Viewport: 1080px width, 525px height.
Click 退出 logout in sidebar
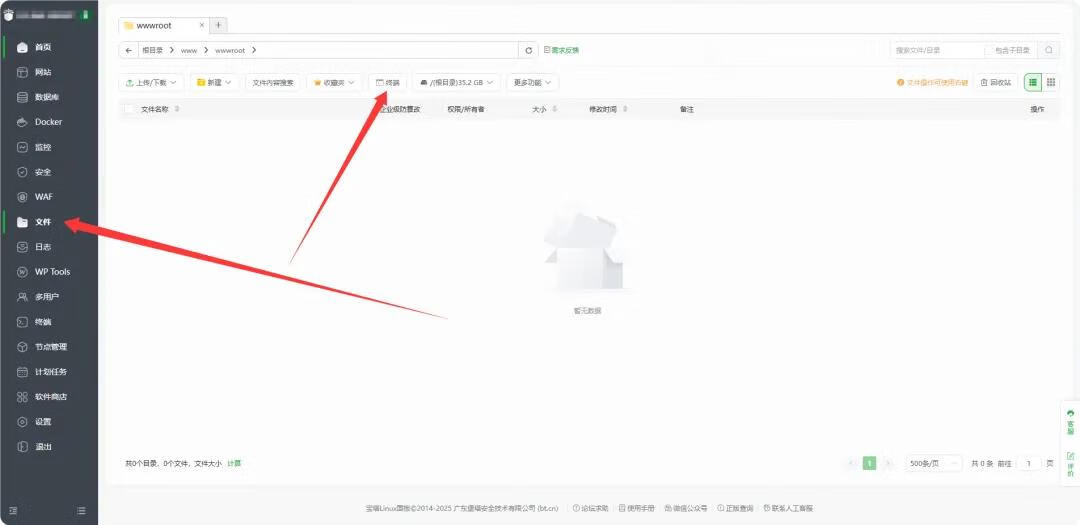click(43, 446)
